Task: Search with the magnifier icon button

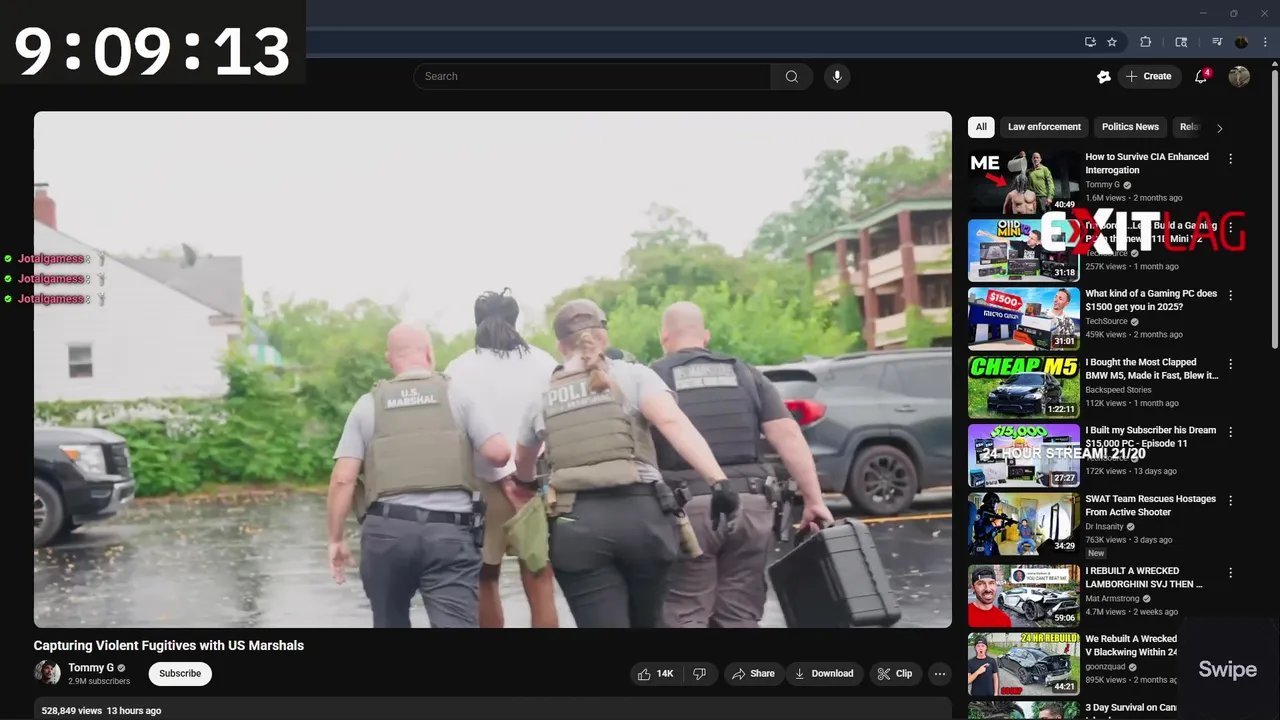Action: (792, 76)
